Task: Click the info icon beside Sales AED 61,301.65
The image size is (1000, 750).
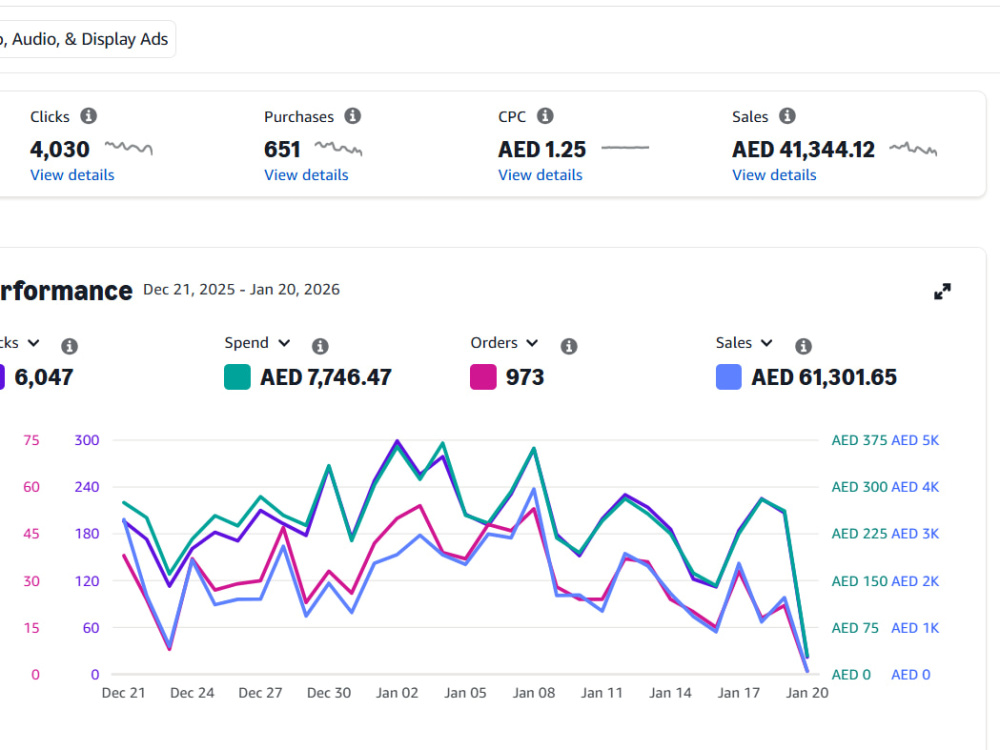Action: point(804,346)
